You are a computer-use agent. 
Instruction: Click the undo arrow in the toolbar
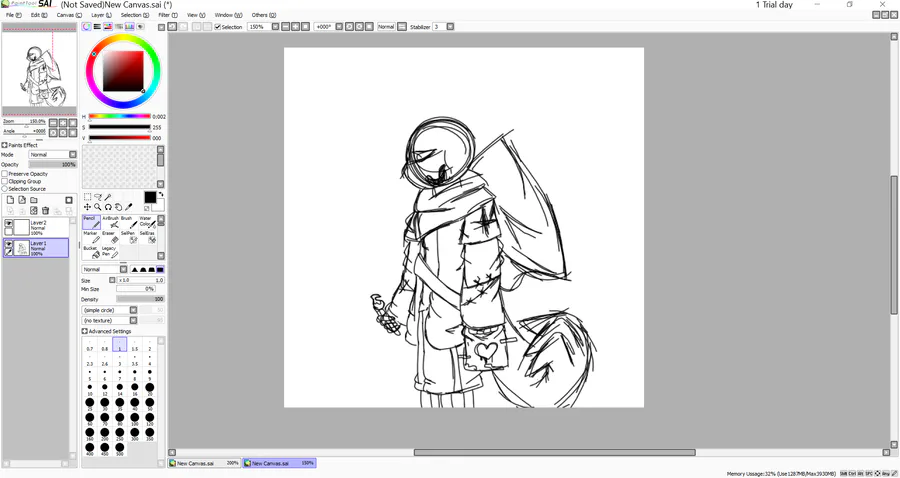pos(172,26)
